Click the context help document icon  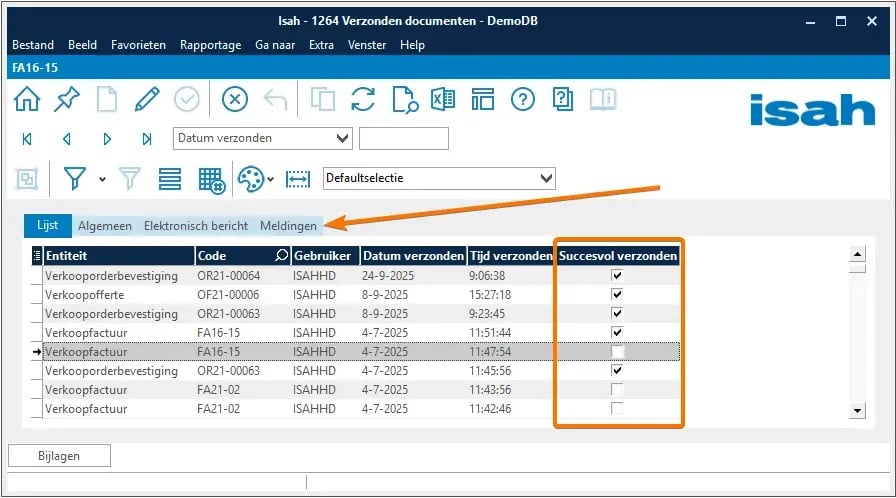[x=563, y=99]
